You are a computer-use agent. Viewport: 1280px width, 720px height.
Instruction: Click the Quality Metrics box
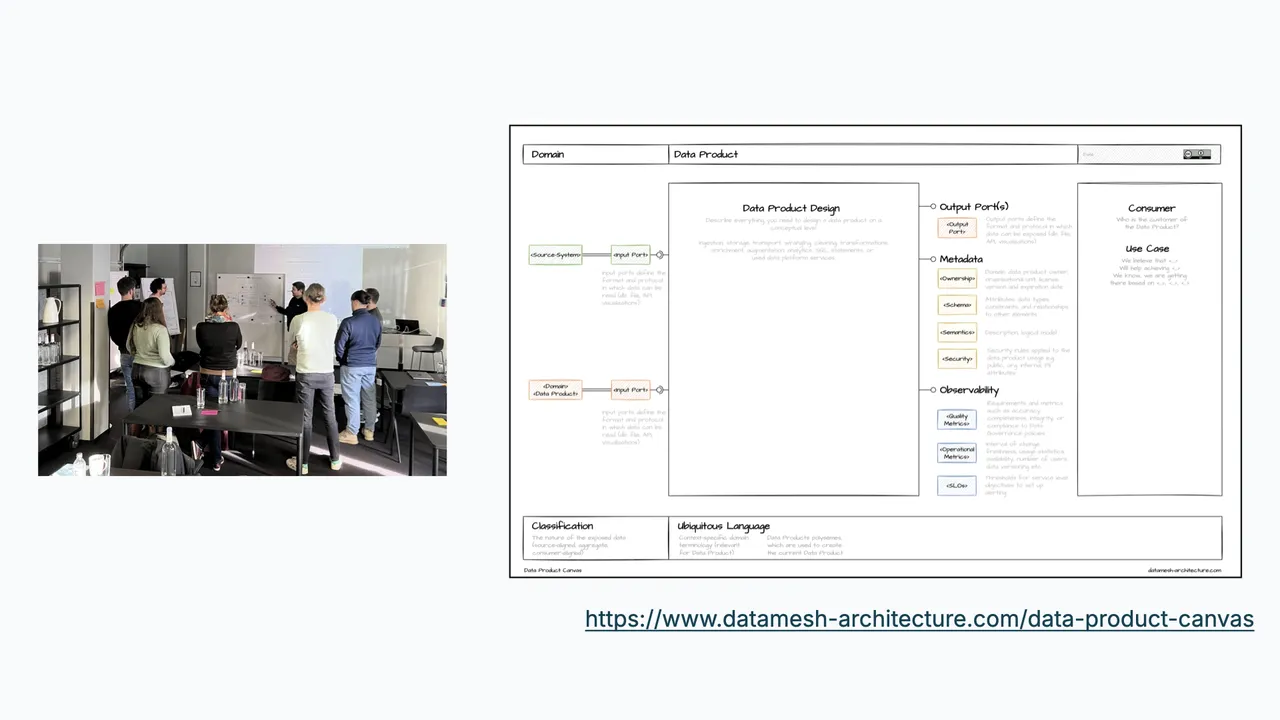[957, 421]
